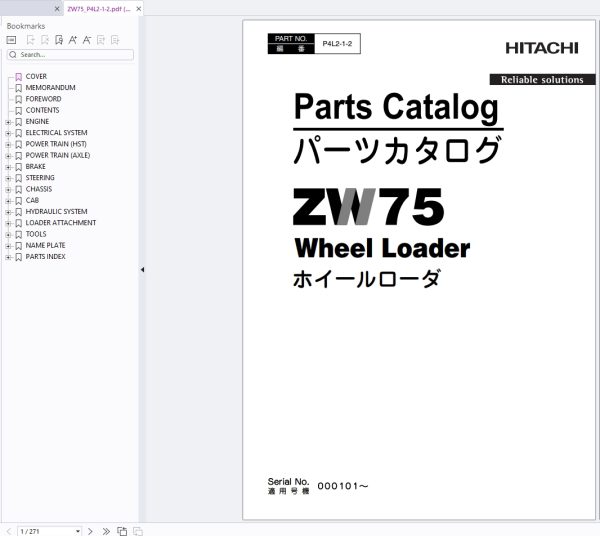The height and width of the screenshot is (536, 600).
Task: Select the STEERING bookmark label
Action: (40, 178)
